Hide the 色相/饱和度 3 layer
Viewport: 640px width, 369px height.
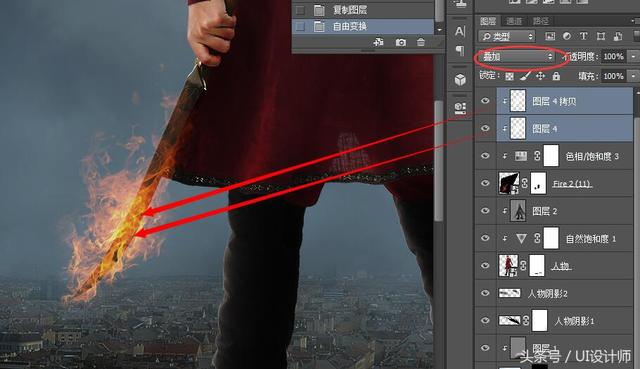pos(485,156)
